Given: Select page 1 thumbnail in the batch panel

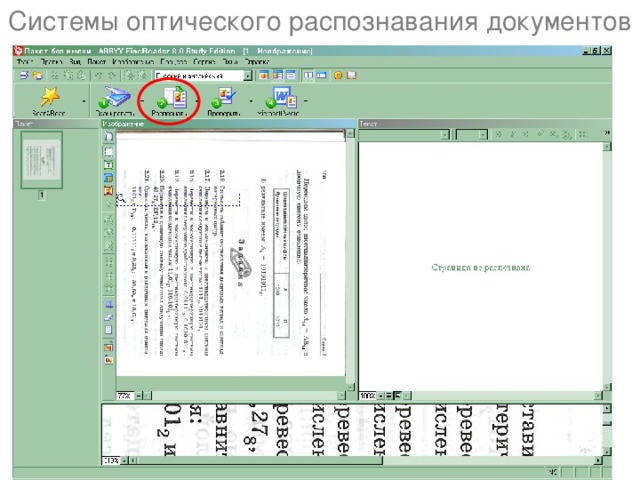Looking at the screenshot, I should coord(42,160).
